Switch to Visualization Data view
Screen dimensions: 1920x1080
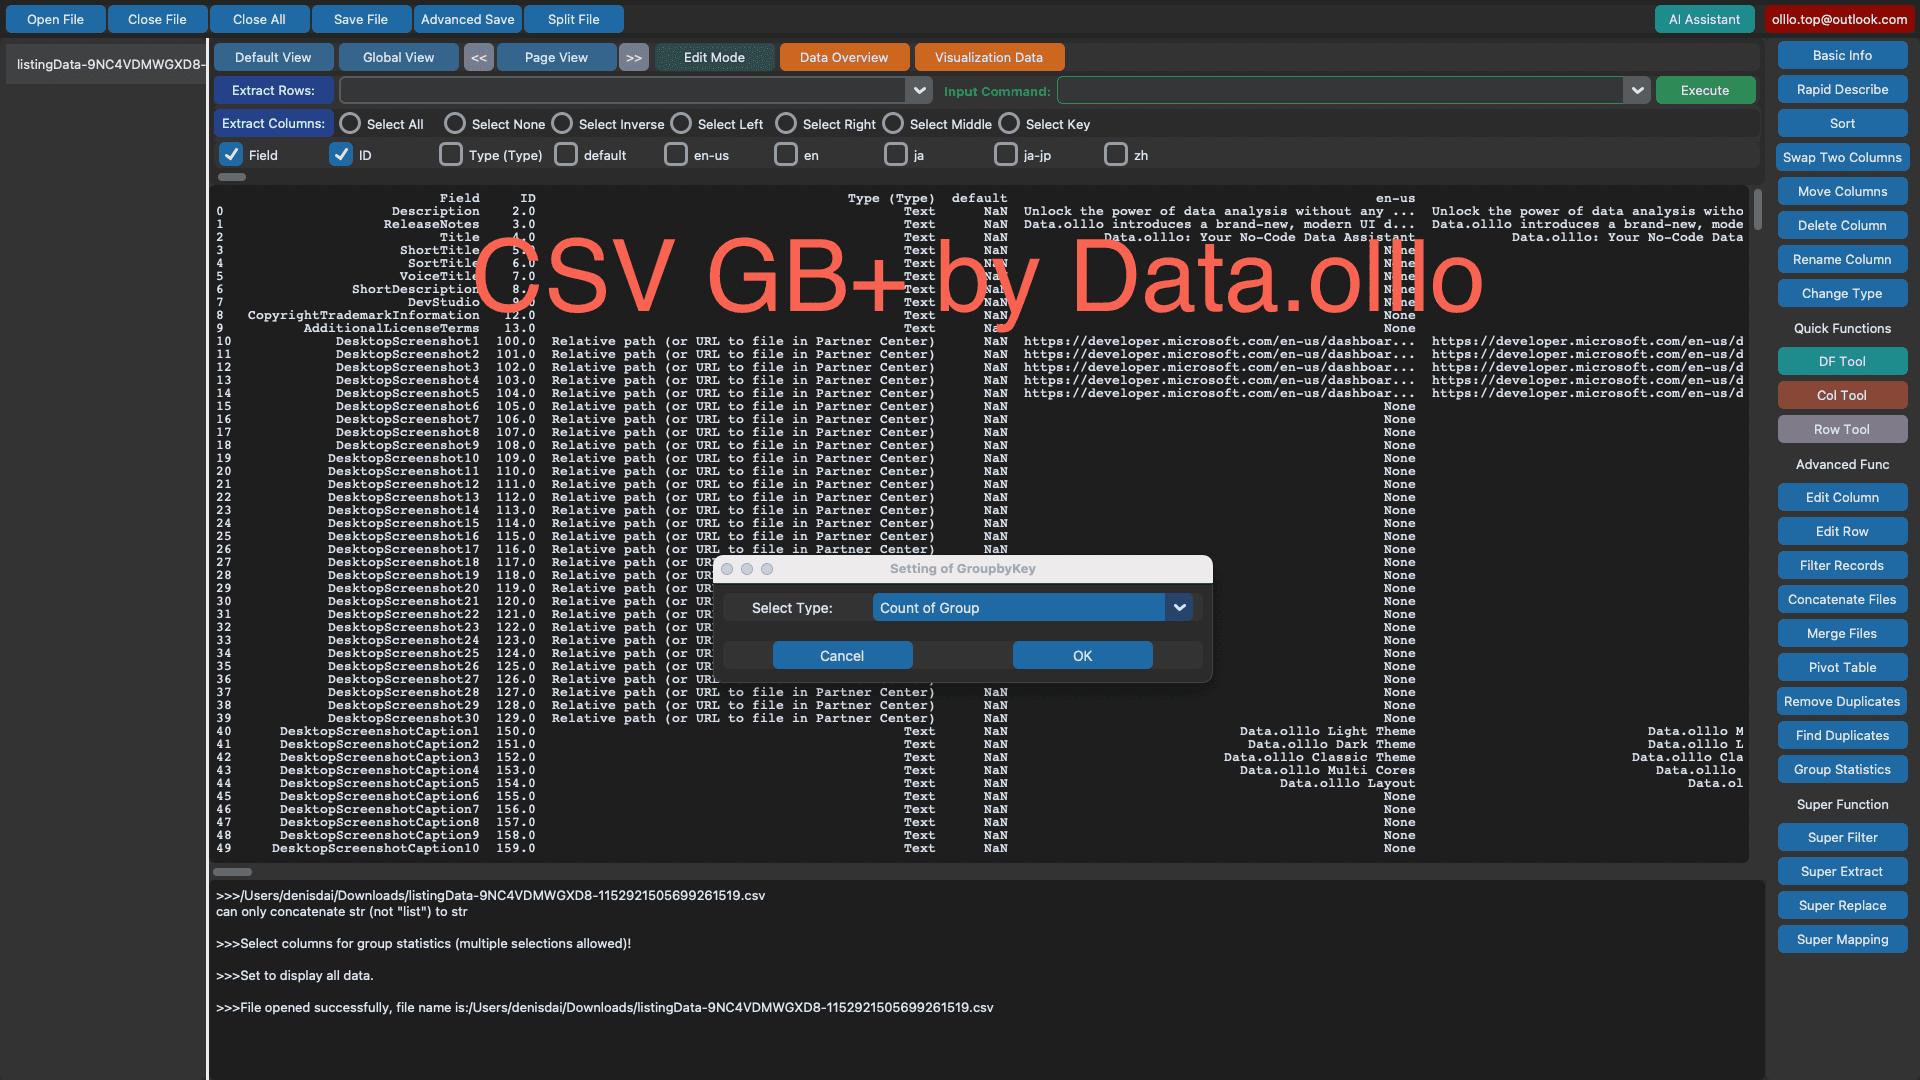[x=989, y=57]
